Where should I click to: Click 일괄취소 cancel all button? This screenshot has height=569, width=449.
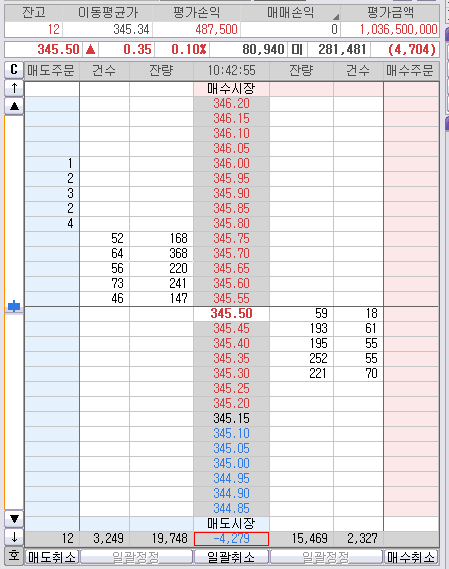(231, 557)
